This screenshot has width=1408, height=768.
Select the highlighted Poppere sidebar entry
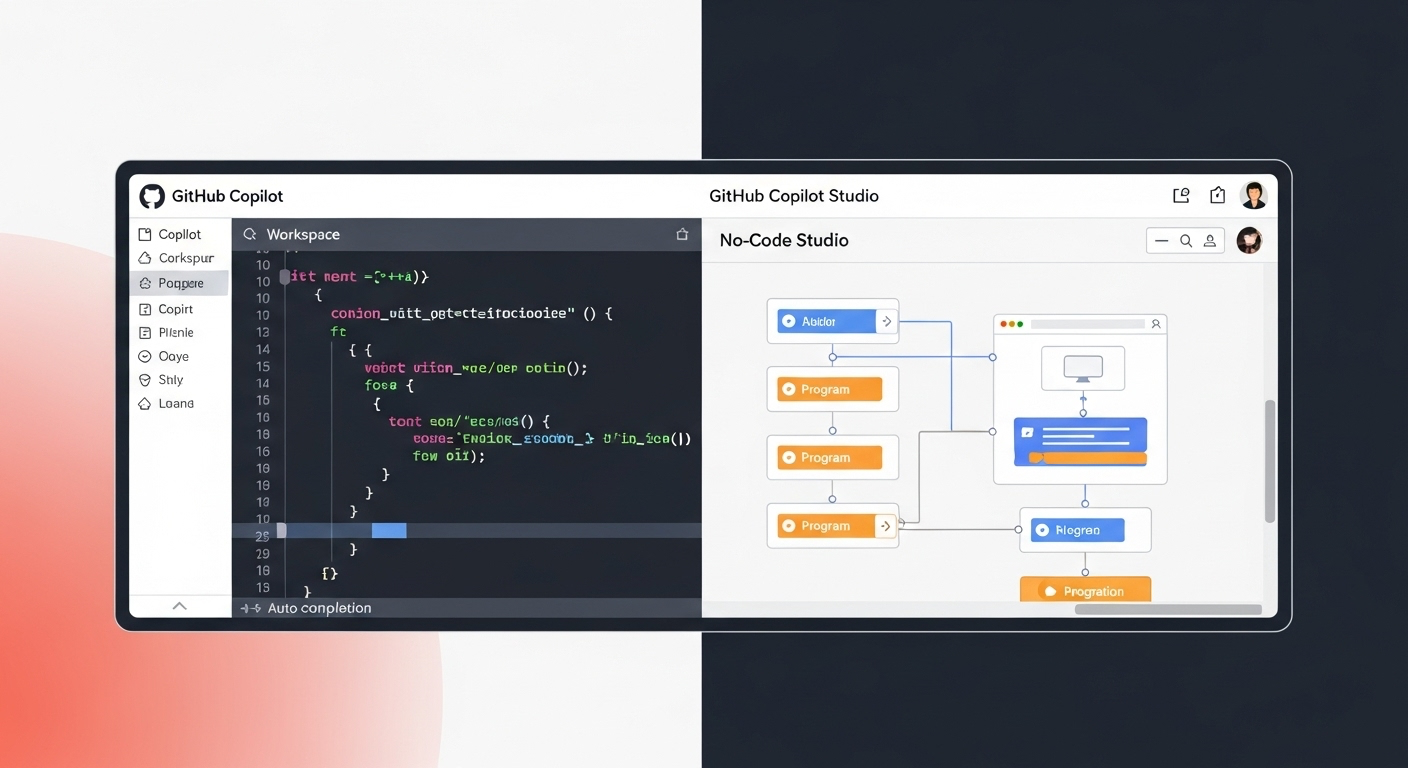pos(179,283)
